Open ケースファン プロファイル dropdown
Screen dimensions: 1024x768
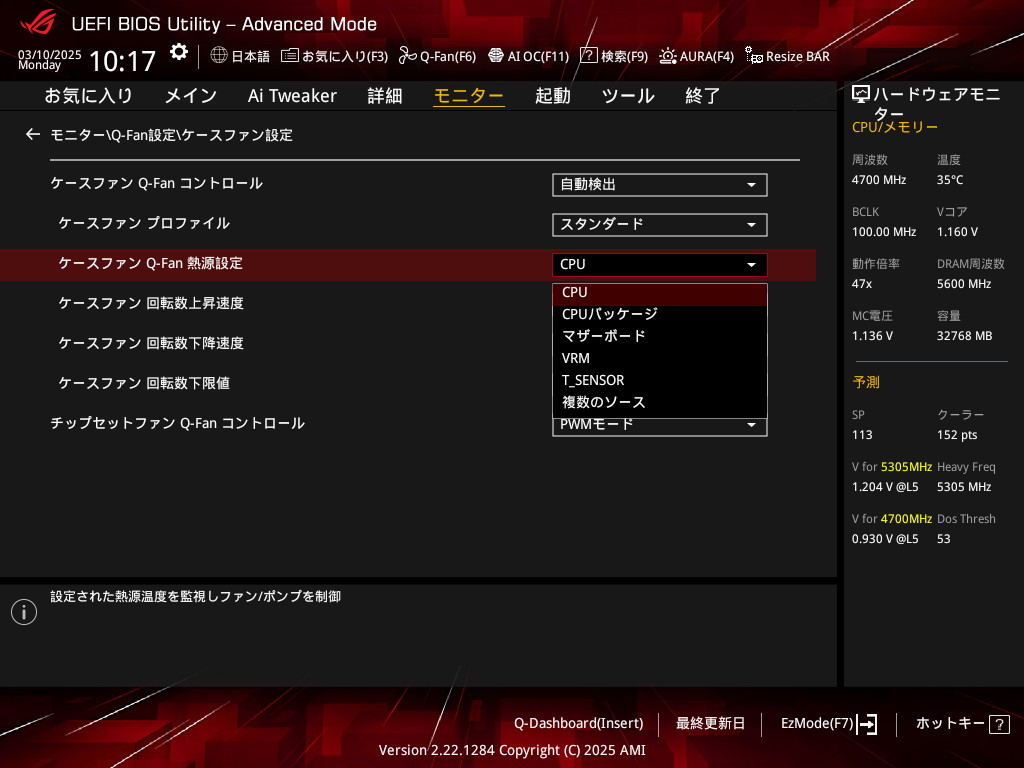660,225
